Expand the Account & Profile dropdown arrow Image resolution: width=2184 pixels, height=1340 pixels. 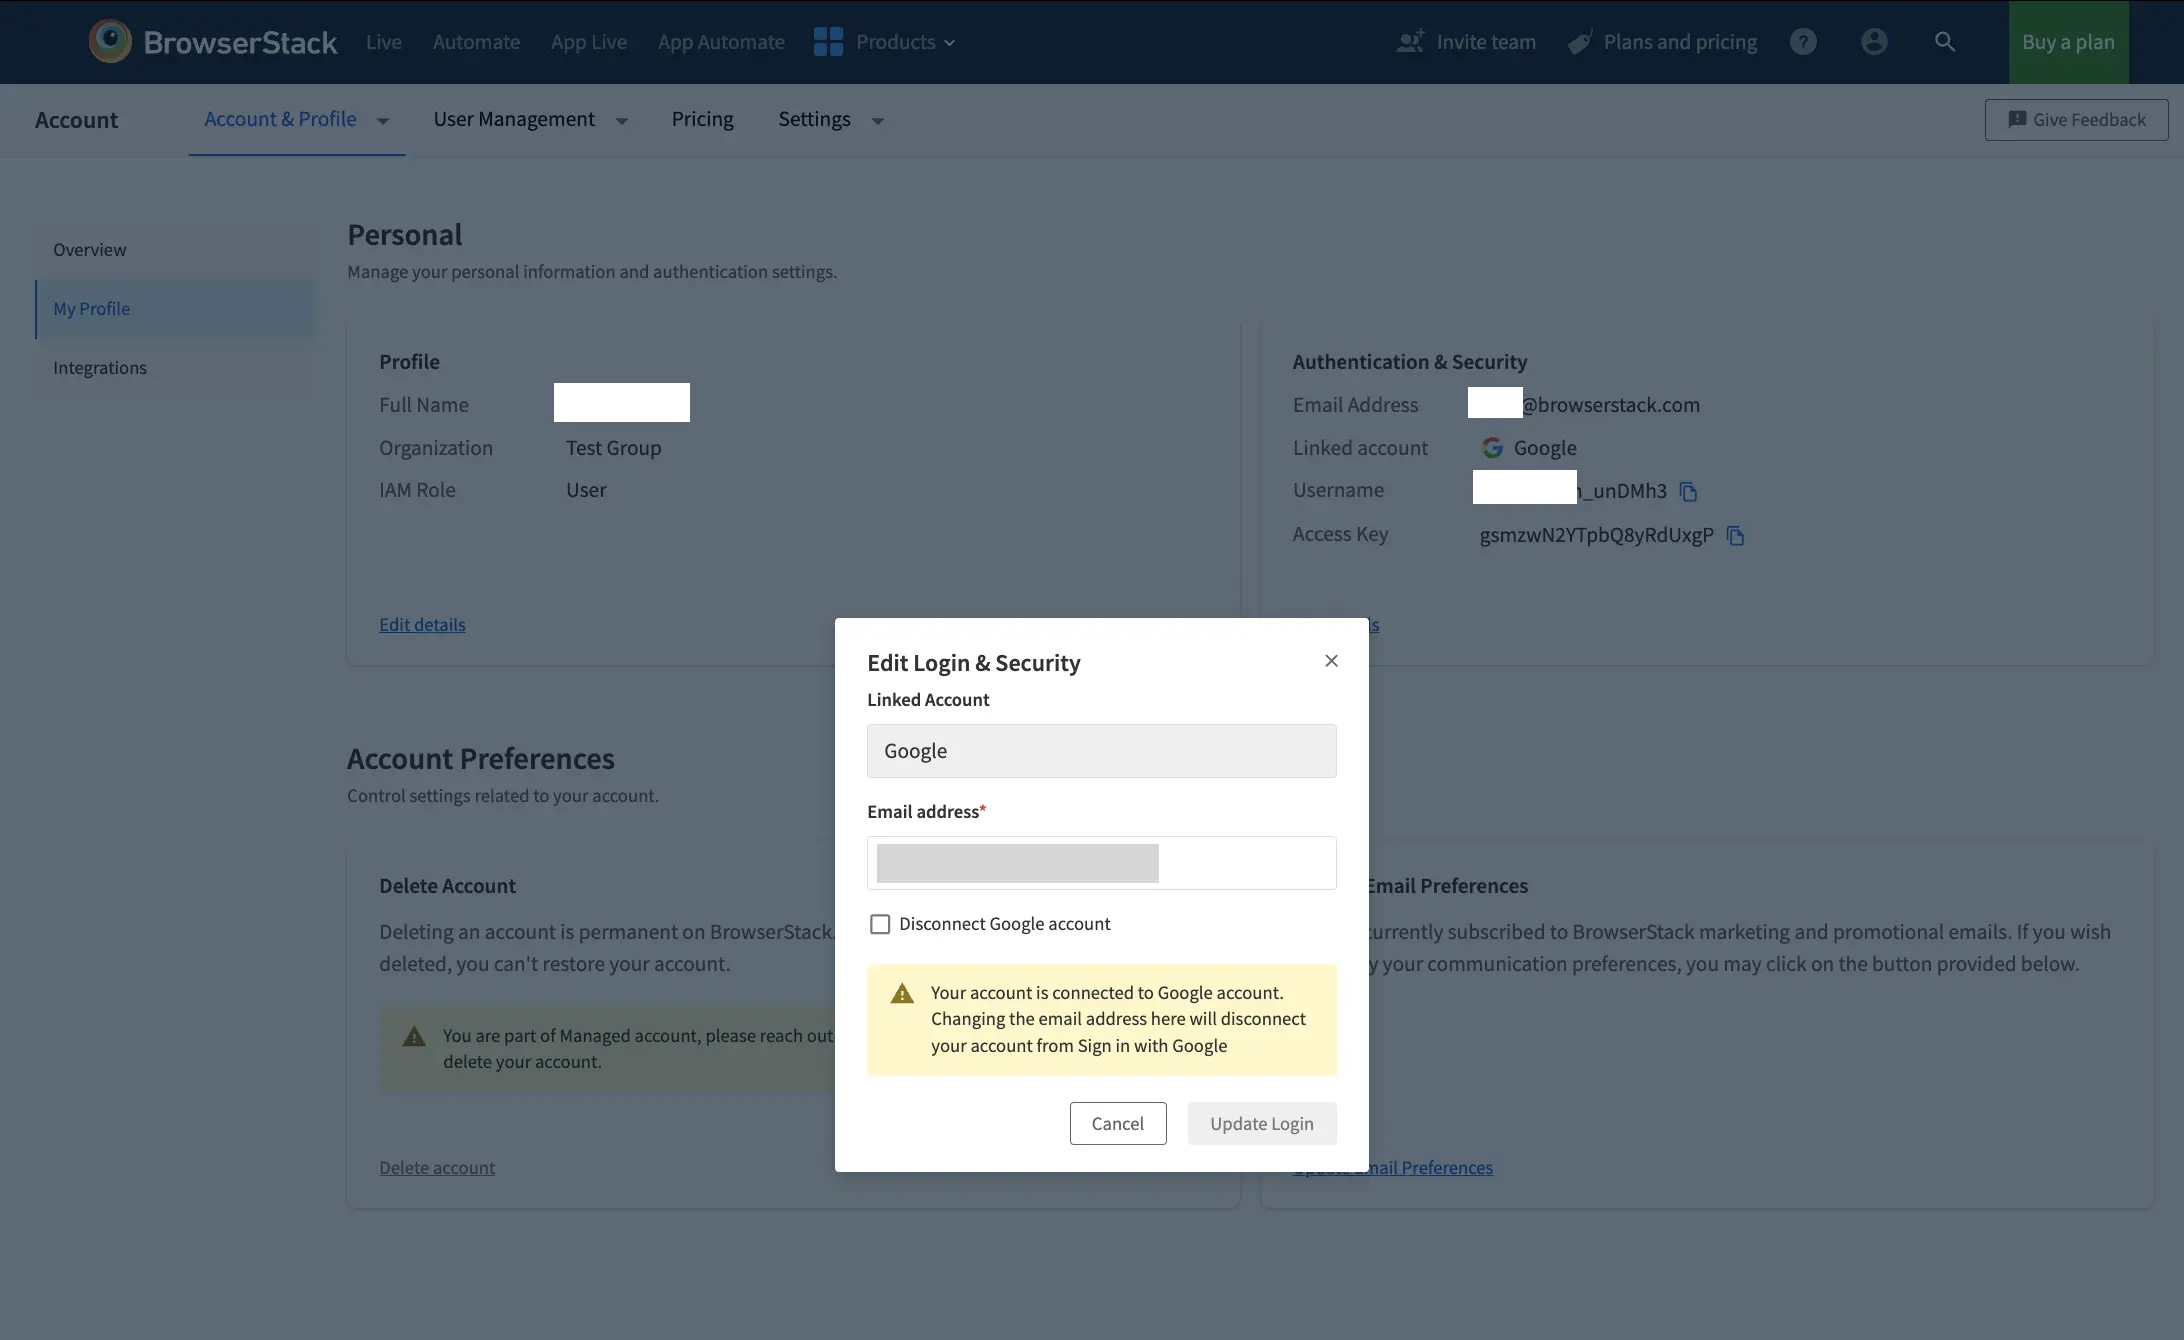tap(382, 121)
